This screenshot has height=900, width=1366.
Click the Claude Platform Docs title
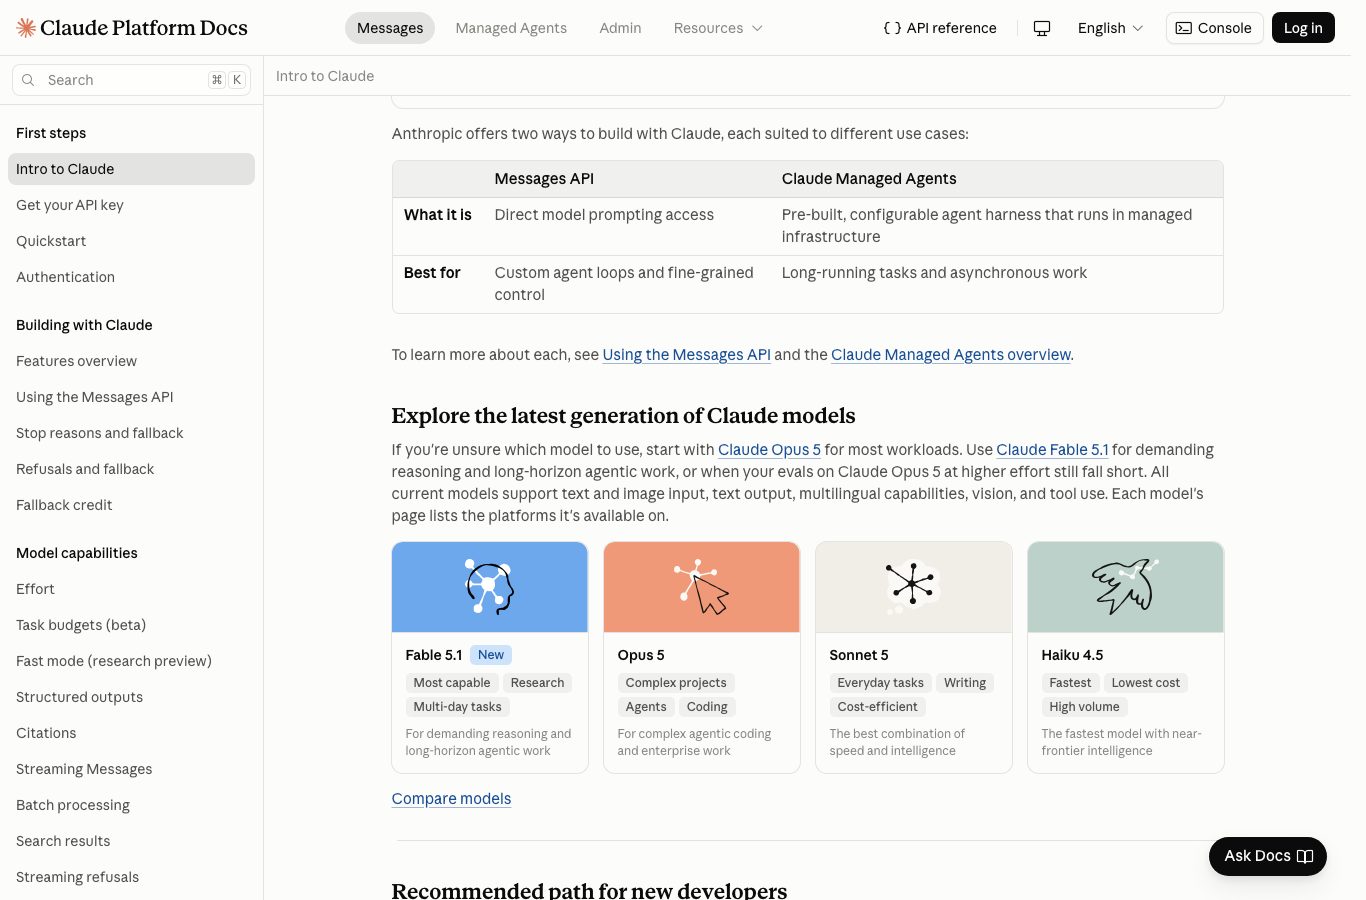click(x=144, y=28)
